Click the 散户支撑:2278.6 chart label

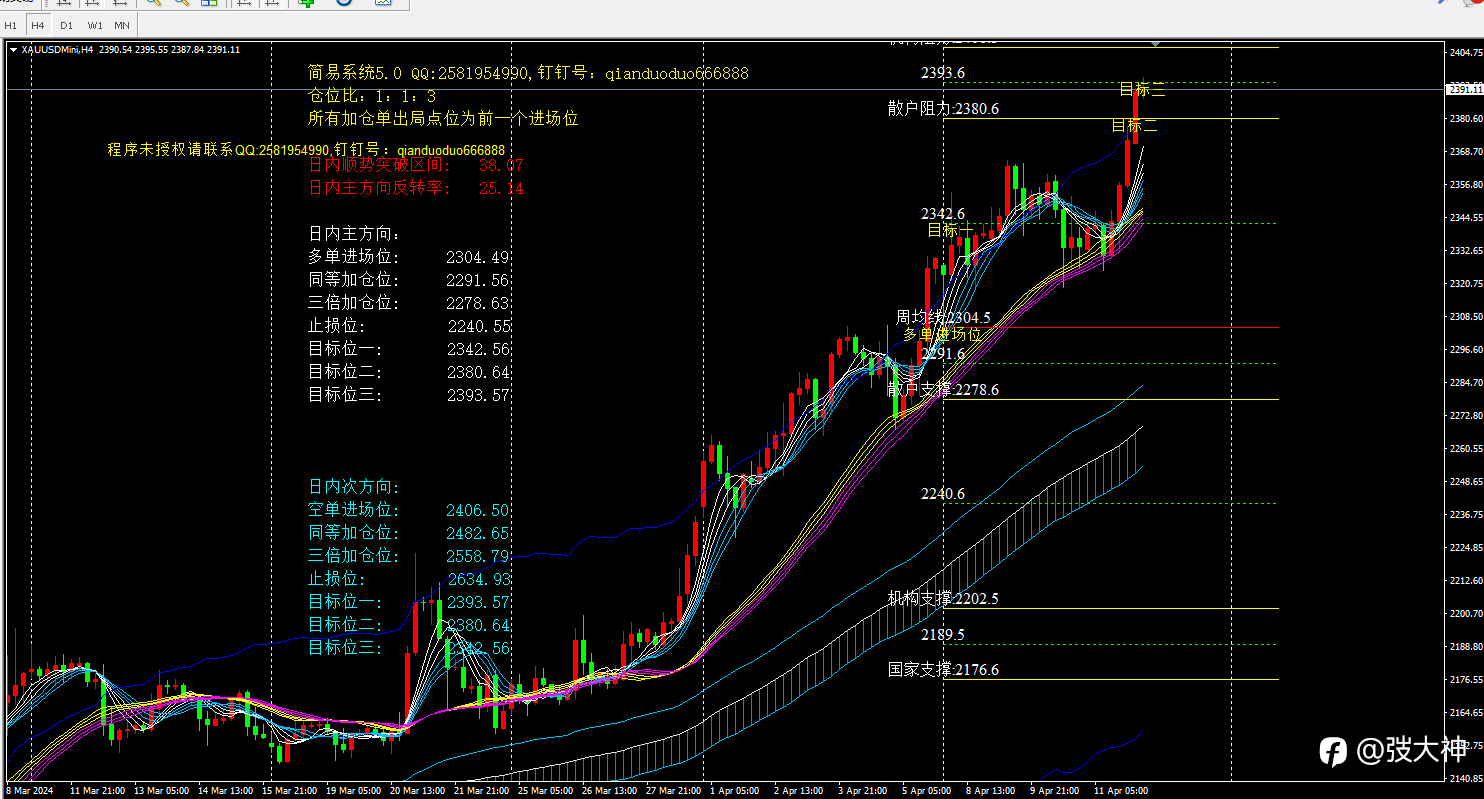pyautogui.click(x=943, y=389)
